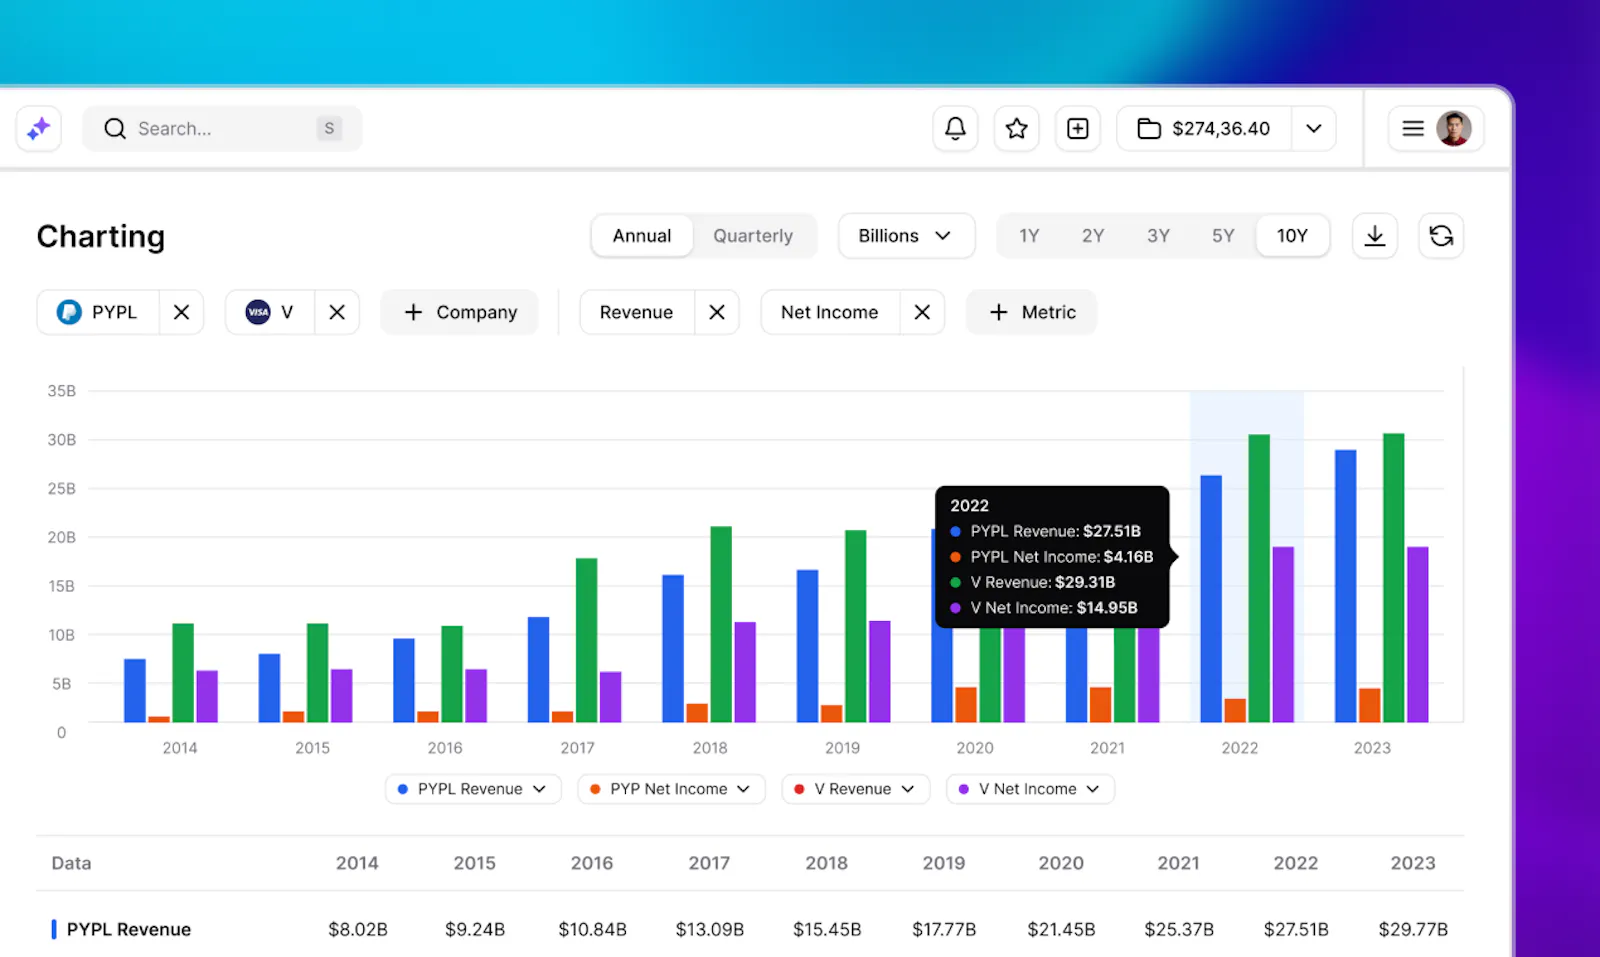Select the 10Y time range
The height and width of the screenshot is (957, 1600).
click(1292, 236)
